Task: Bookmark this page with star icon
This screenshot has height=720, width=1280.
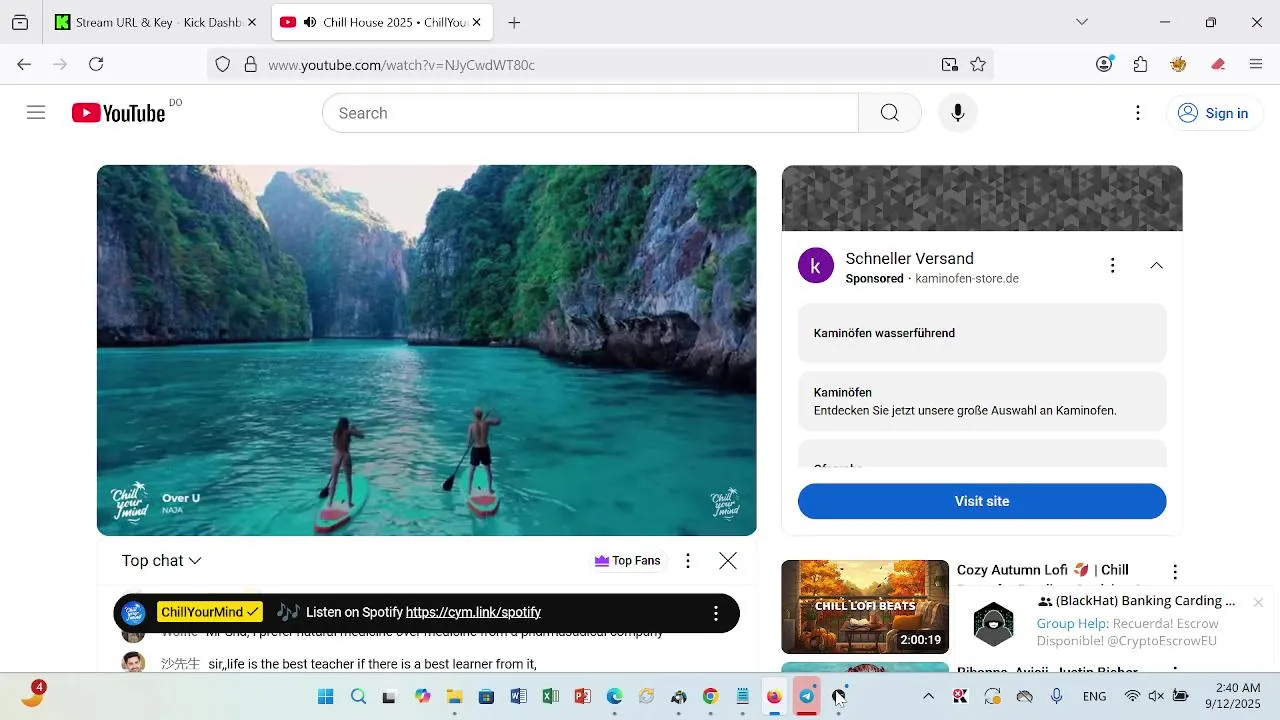Action: 978,64
